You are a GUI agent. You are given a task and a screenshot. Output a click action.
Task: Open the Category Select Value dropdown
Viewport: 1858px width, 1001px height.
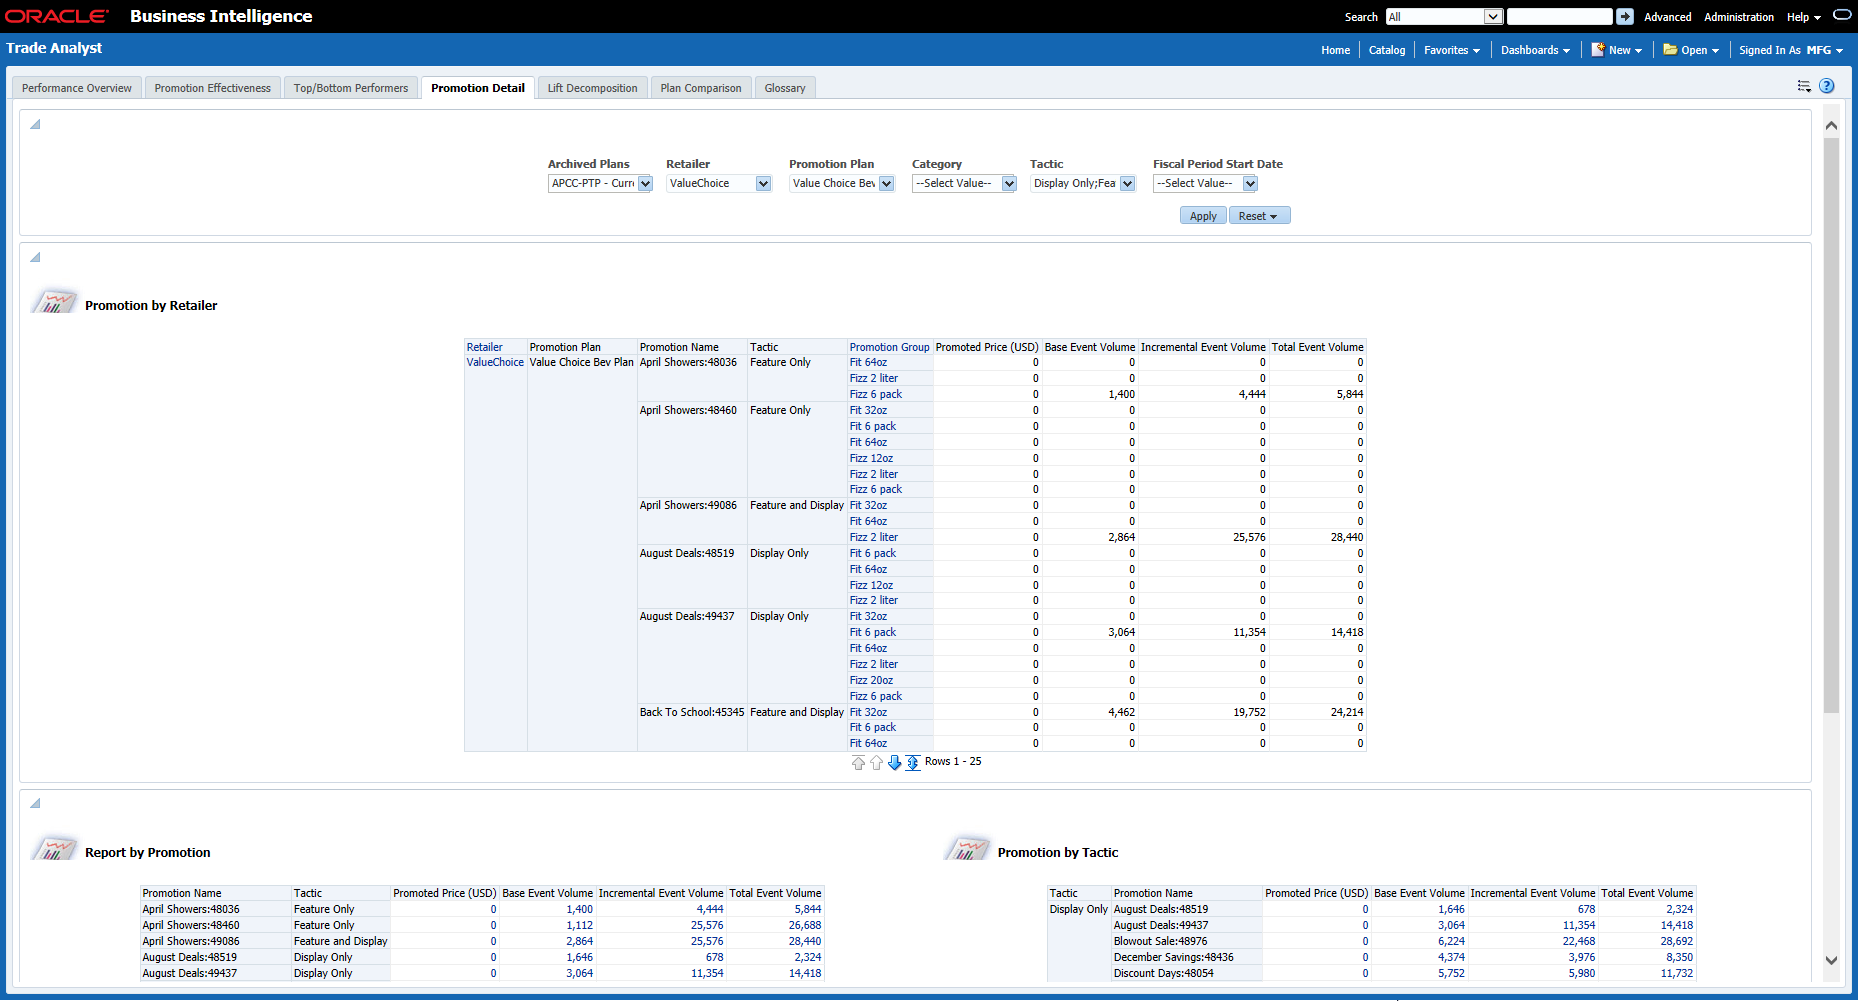pos(1008,183)
